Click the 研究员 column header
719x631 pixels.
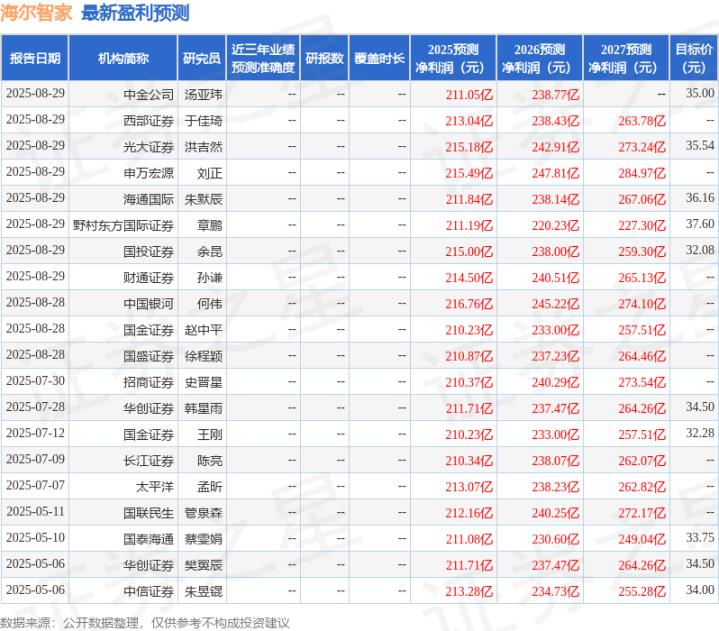202,58
